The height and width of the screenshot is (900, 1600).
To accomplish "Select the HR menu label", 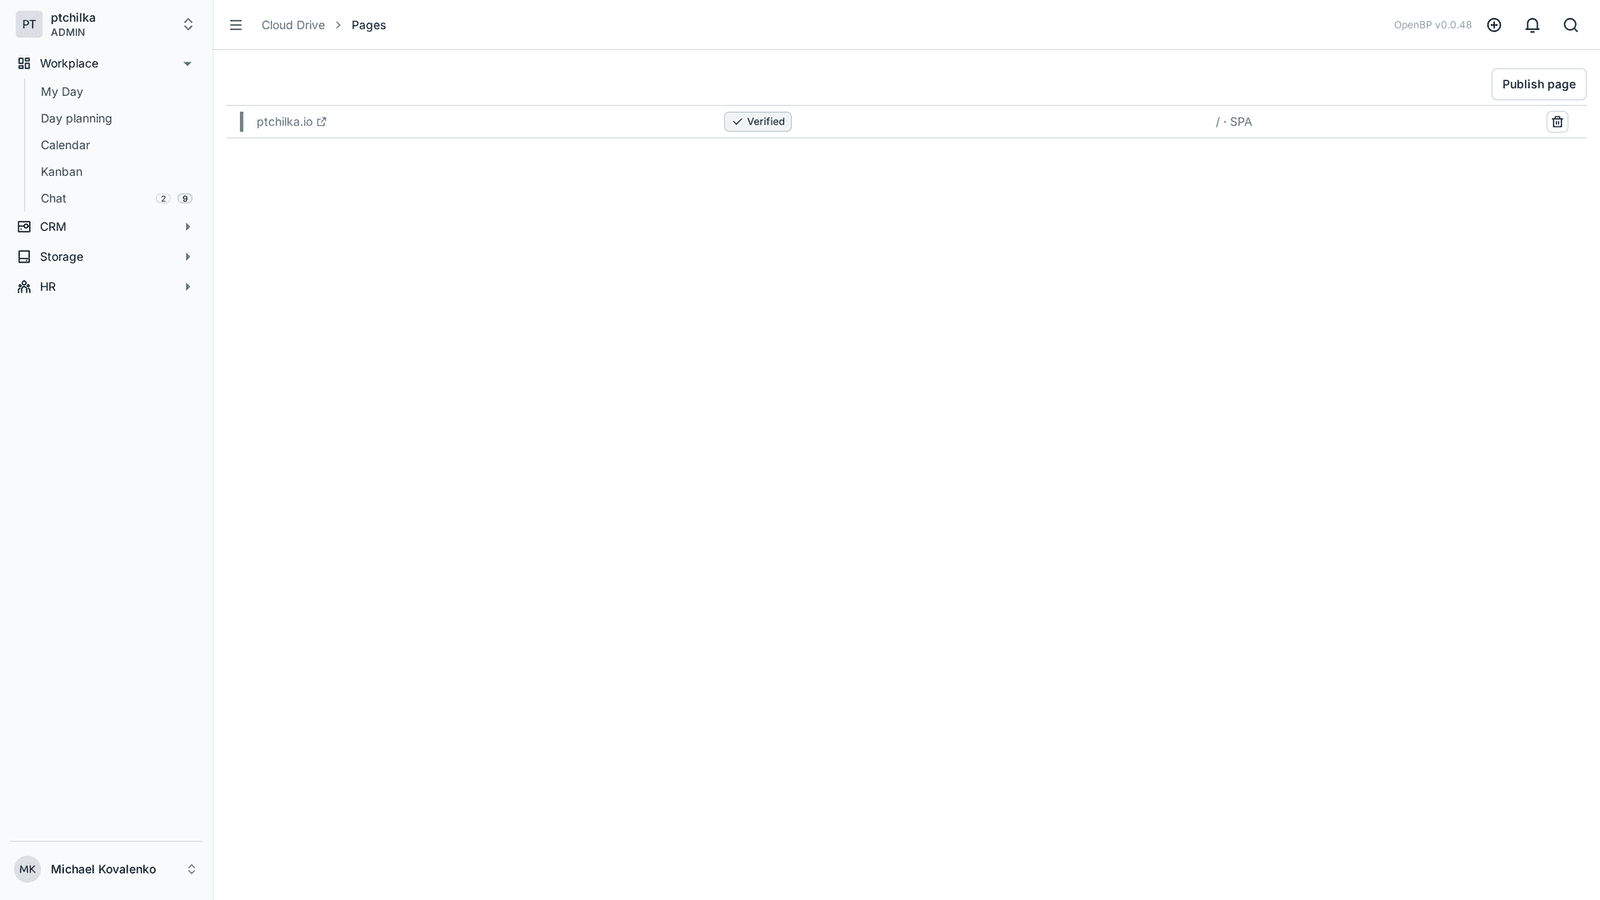I will coord(48,287).
